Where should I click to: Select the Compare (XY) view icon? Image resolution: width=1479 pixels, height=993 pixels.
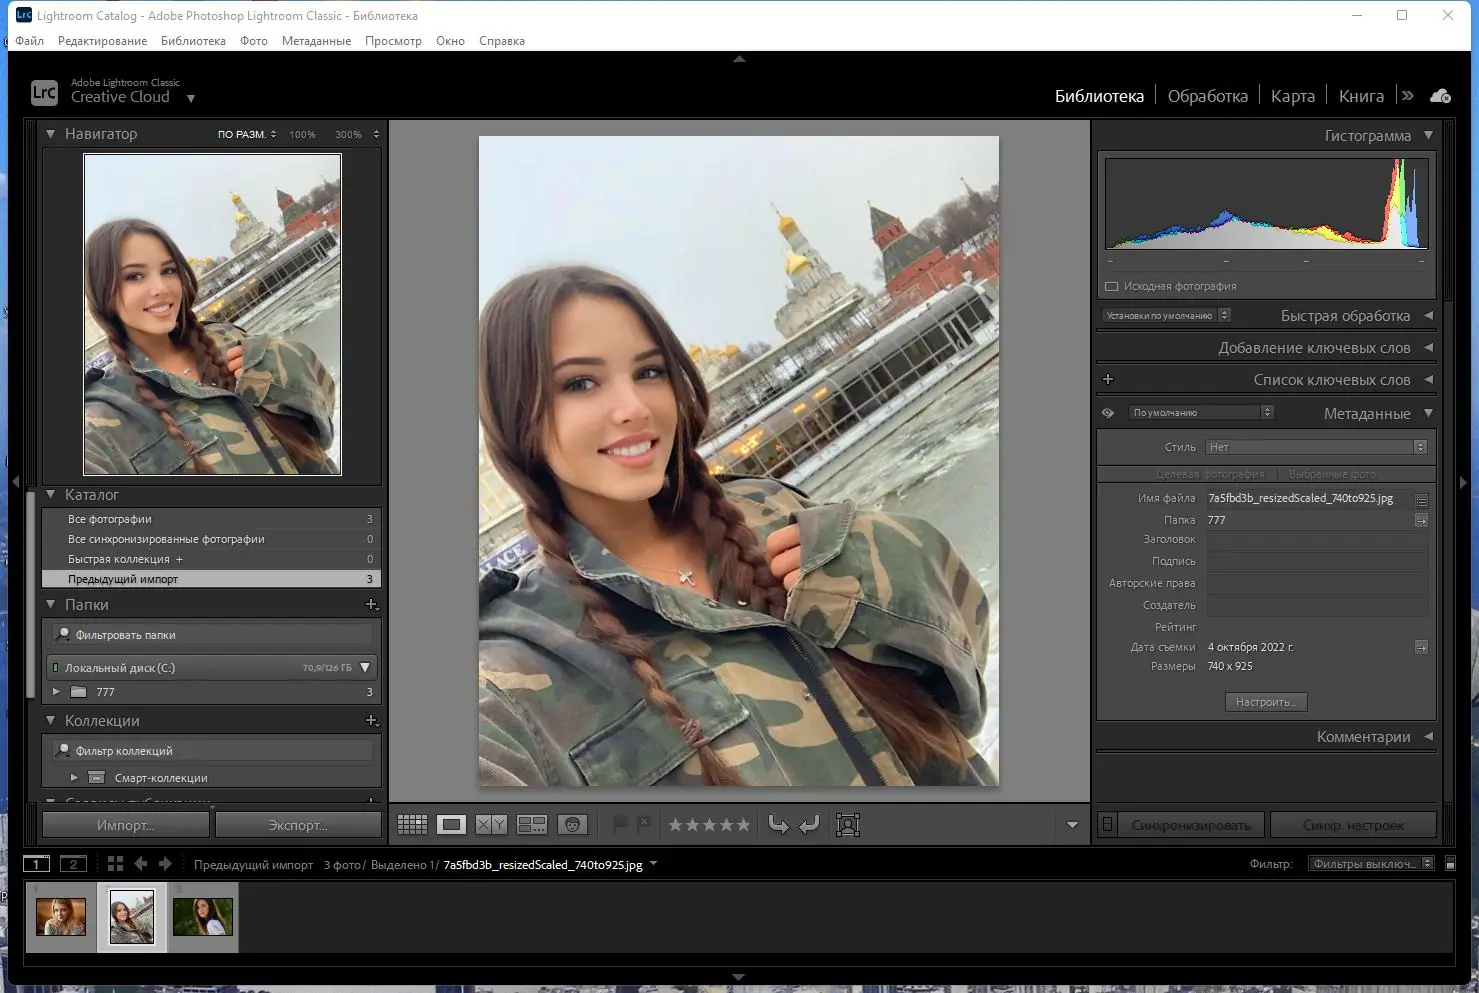tap(491, 825)
